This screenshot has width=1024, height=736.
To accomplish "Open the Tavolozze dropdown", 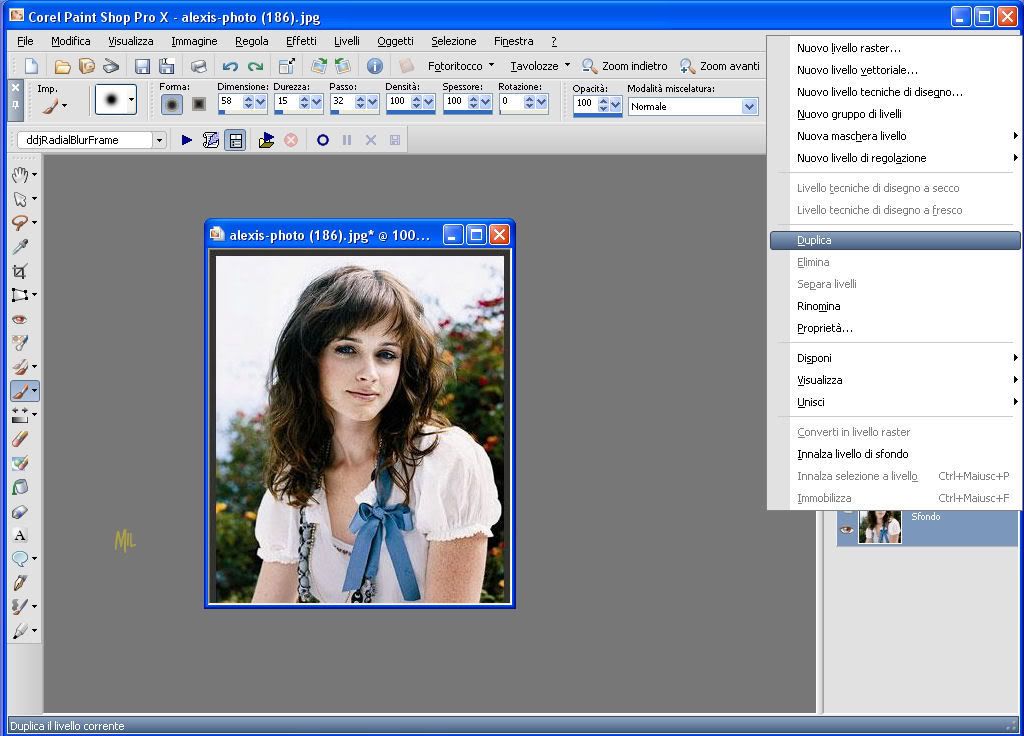I will click(x=567, y=65).
